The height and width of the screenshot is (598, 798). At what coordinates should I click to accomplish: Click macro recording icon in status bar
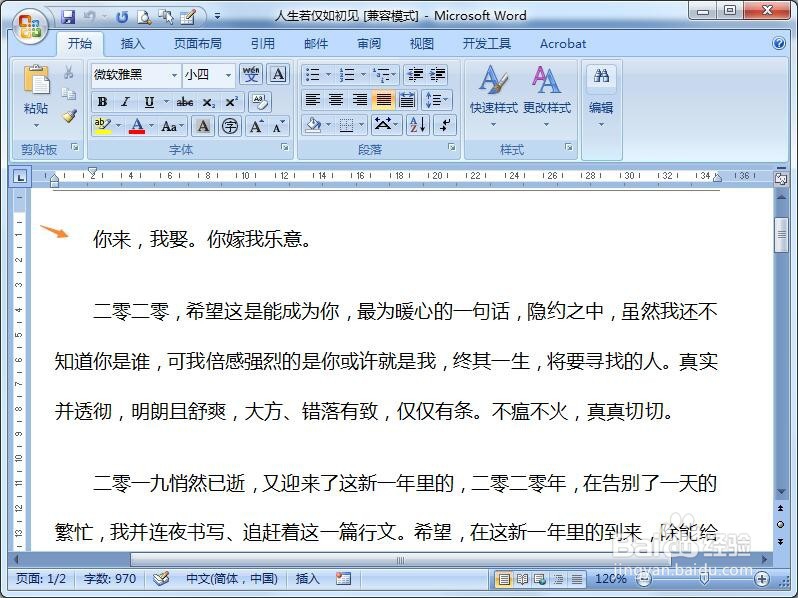coord(344,579)
